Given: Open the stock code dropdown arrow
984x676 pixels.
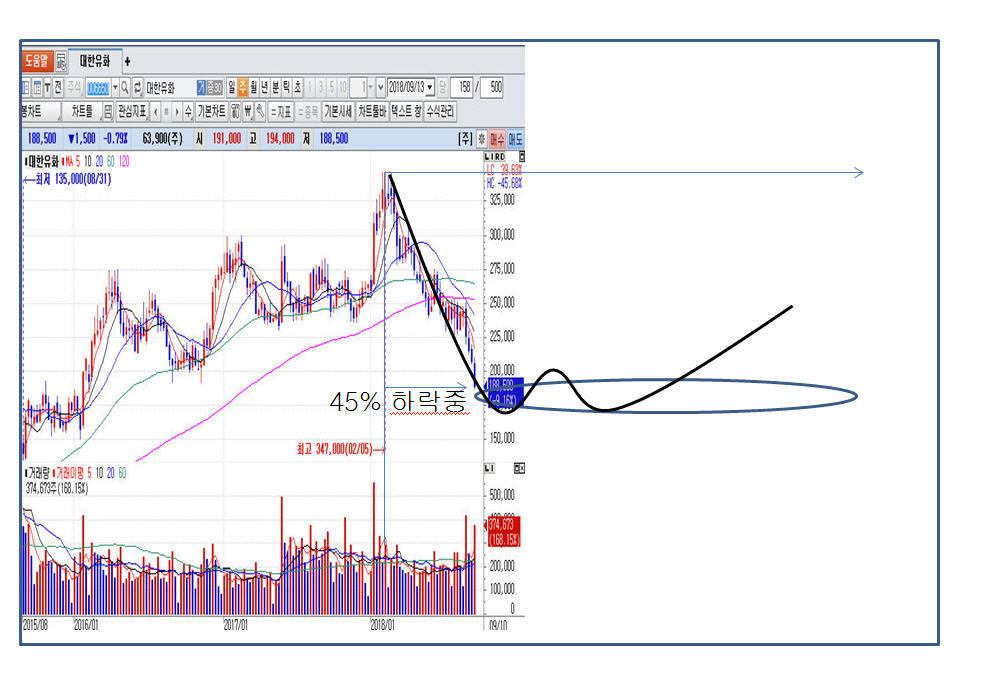Looking at the screenshot, I should pos(115,87).
